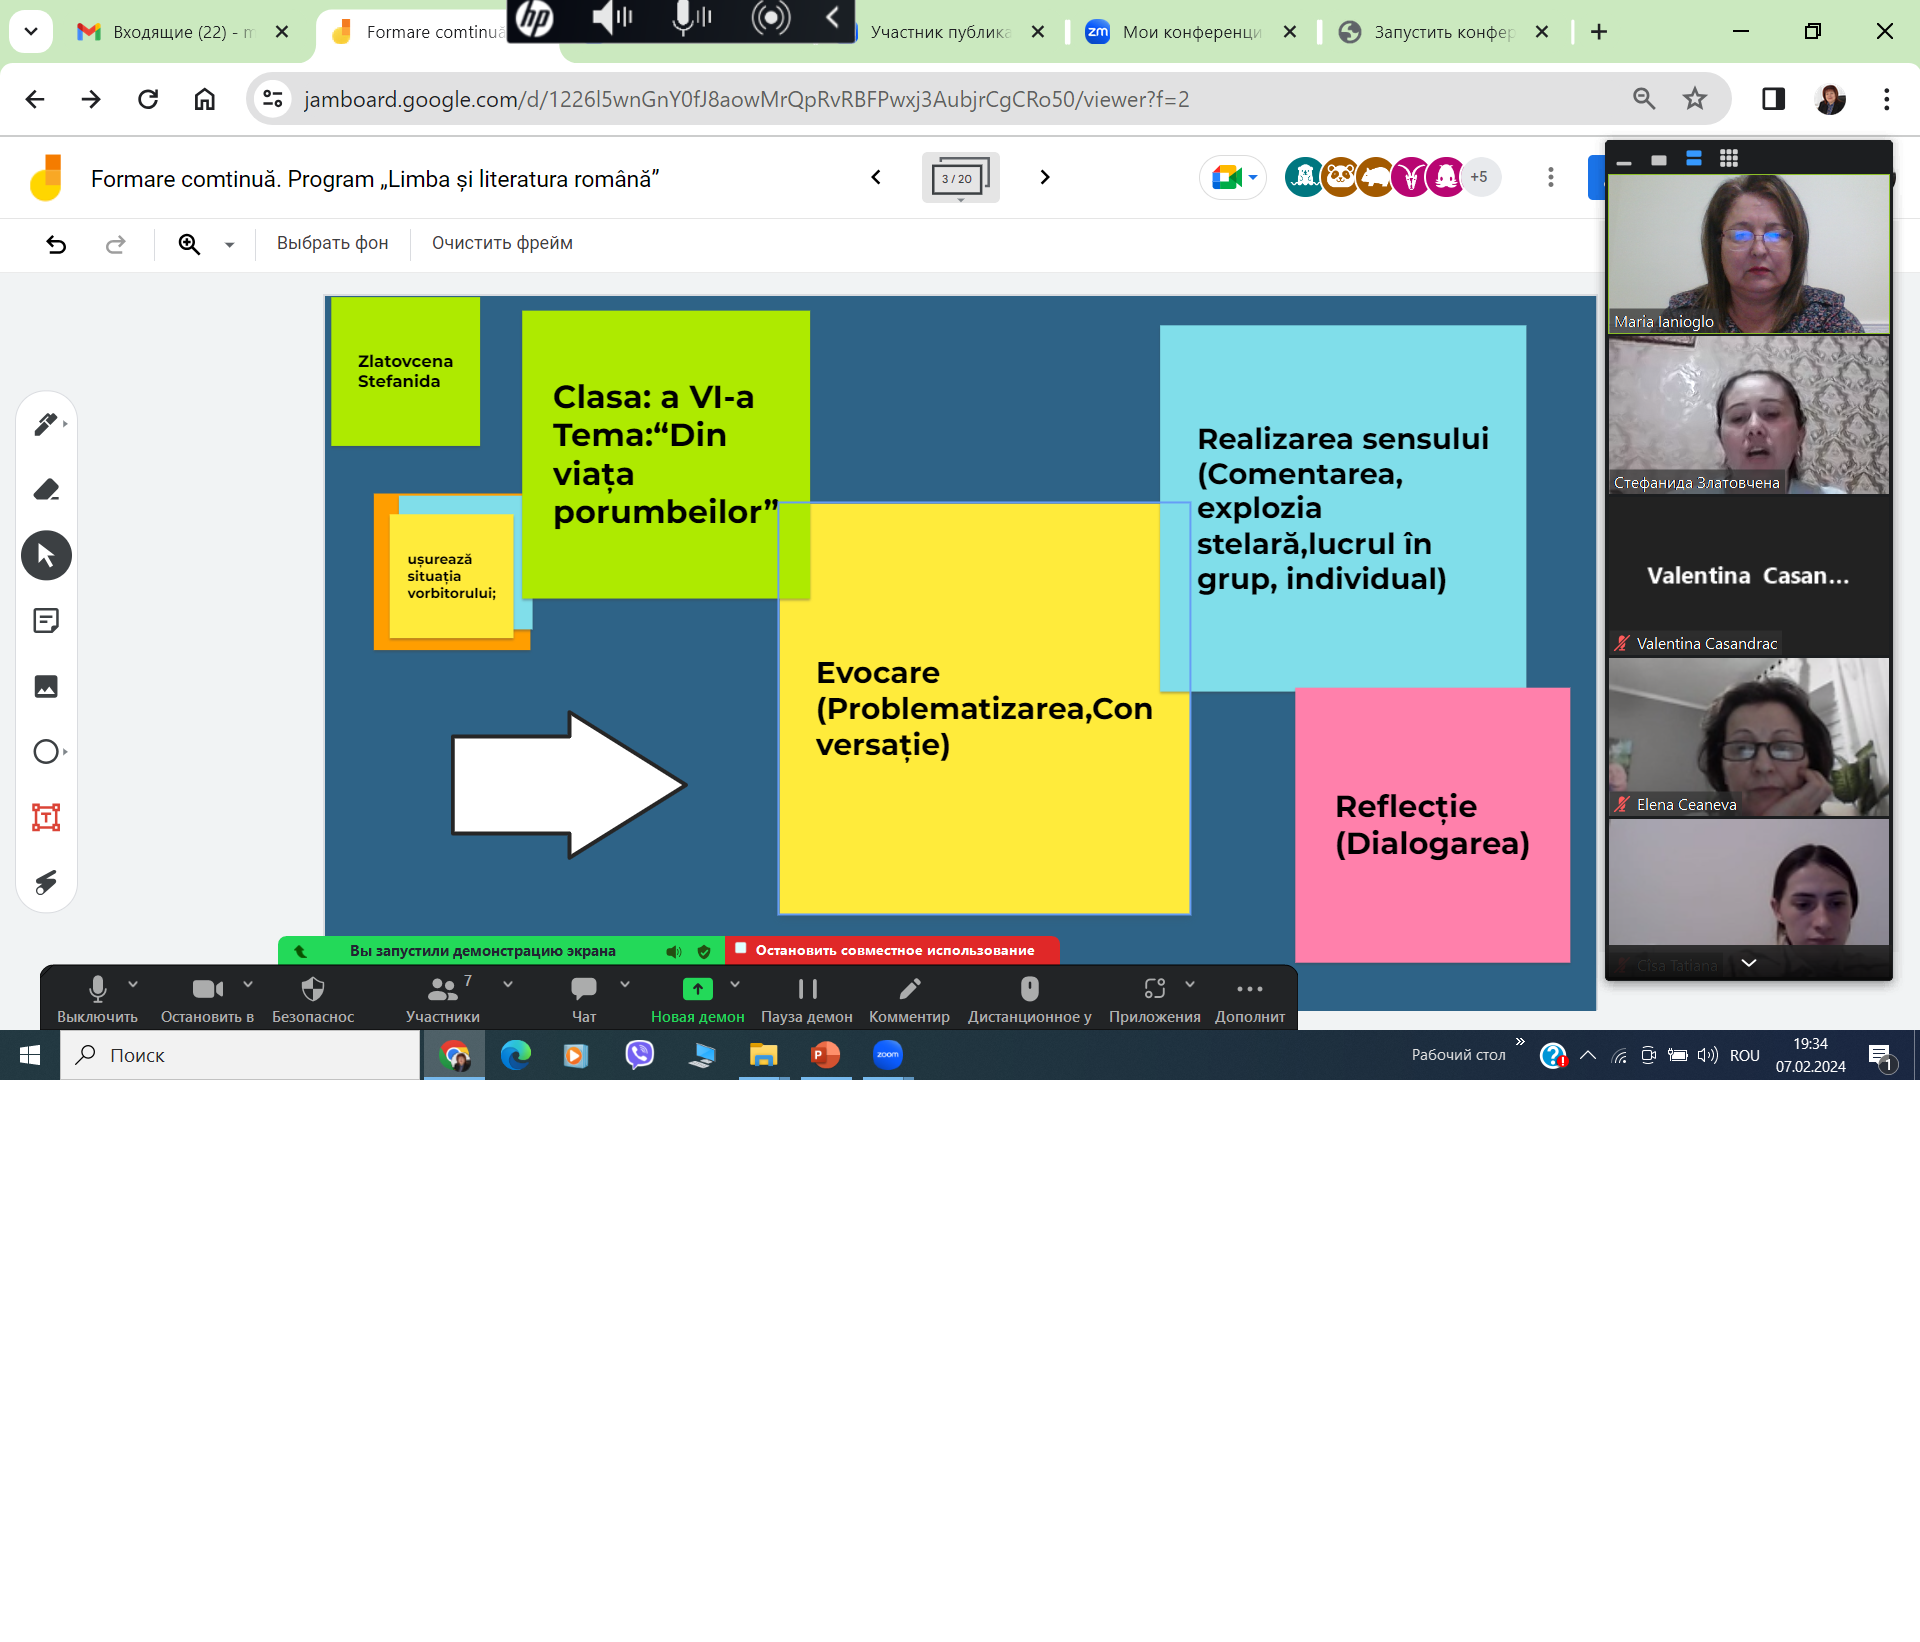Click Очистить фрейм button
Viewport: 1920px width, 1642px height.
pos(502,243)
